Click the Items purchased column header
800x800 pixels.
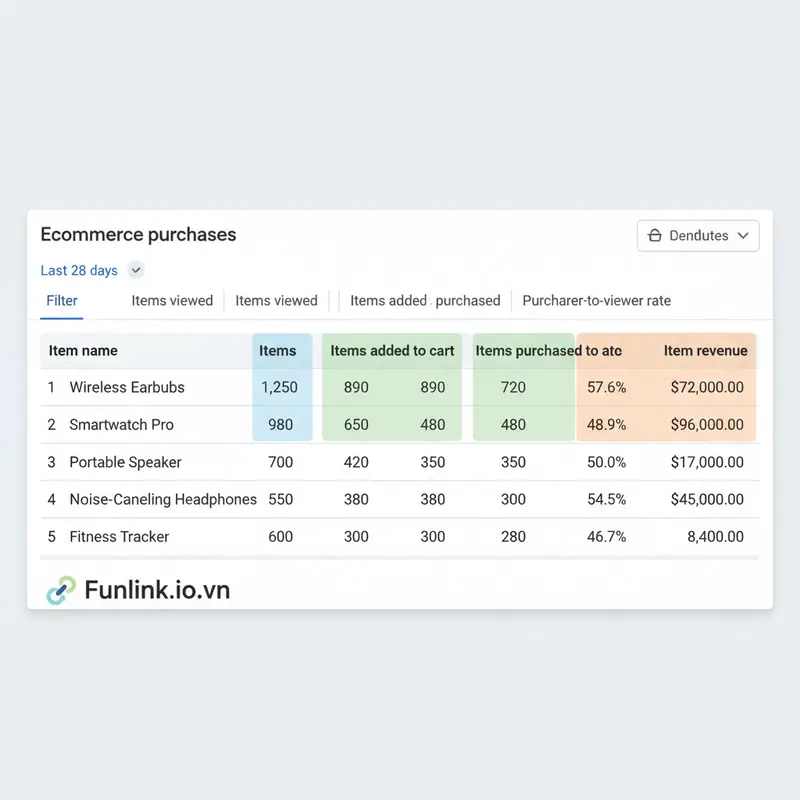coord(525,351)
